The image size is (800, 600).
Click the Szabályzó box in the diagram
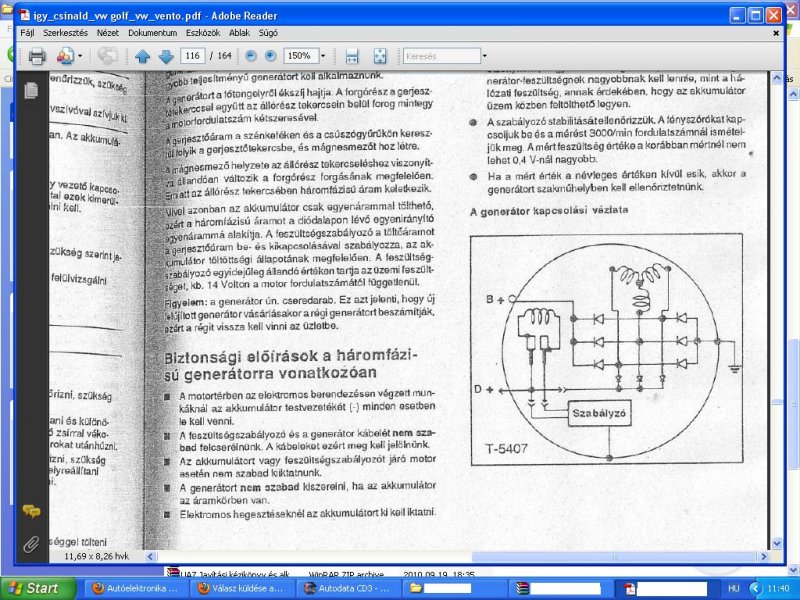599,413
